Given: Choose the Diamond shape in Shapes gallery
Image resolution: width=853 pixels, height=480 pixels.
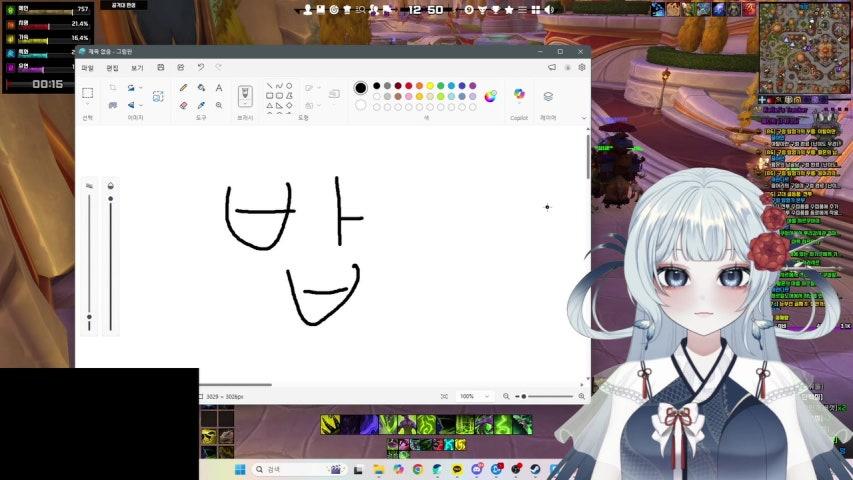Looking at the screenshot, I should 289,106.
